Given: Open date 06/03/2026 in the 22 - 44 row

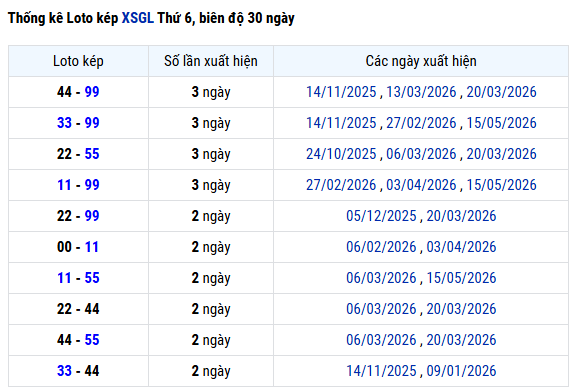Looking at the screenshot, I should (x=381, y=309).
